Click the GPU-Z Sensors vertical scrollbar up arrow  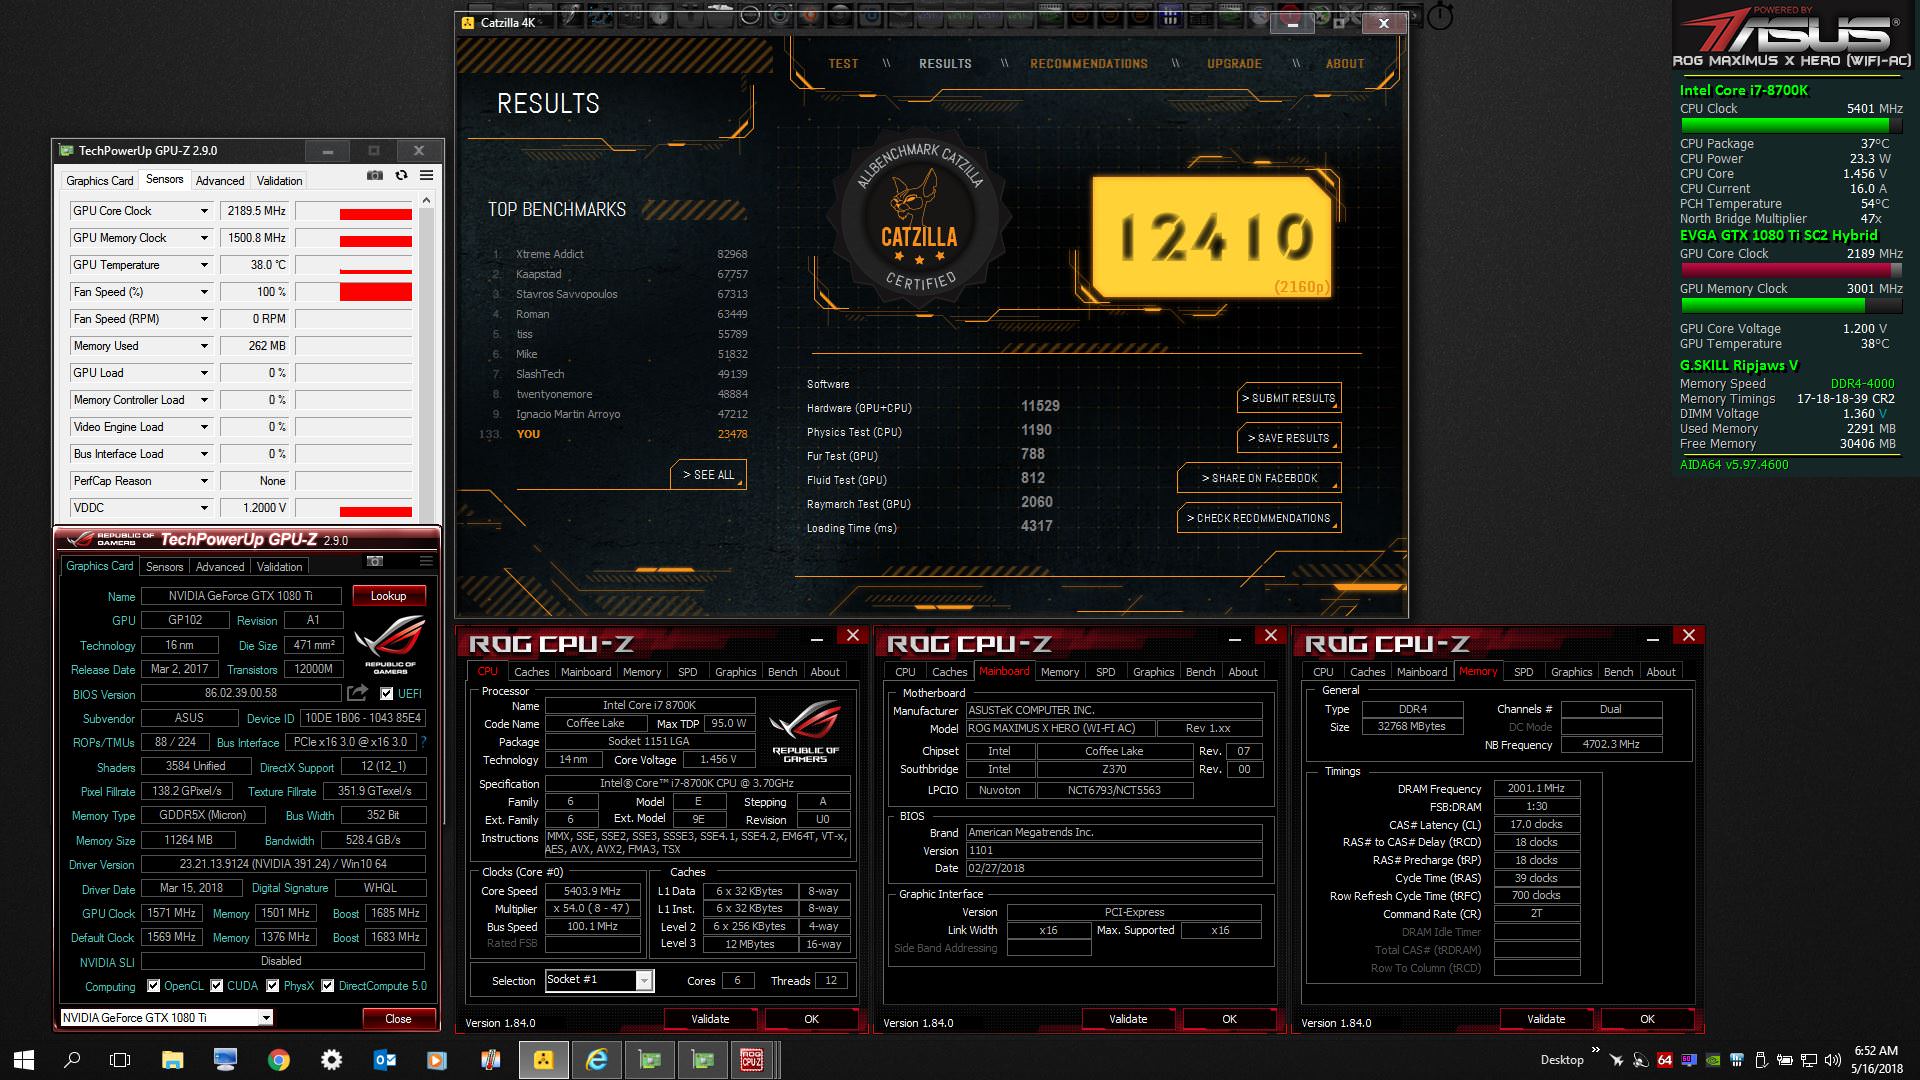point(427,201)
